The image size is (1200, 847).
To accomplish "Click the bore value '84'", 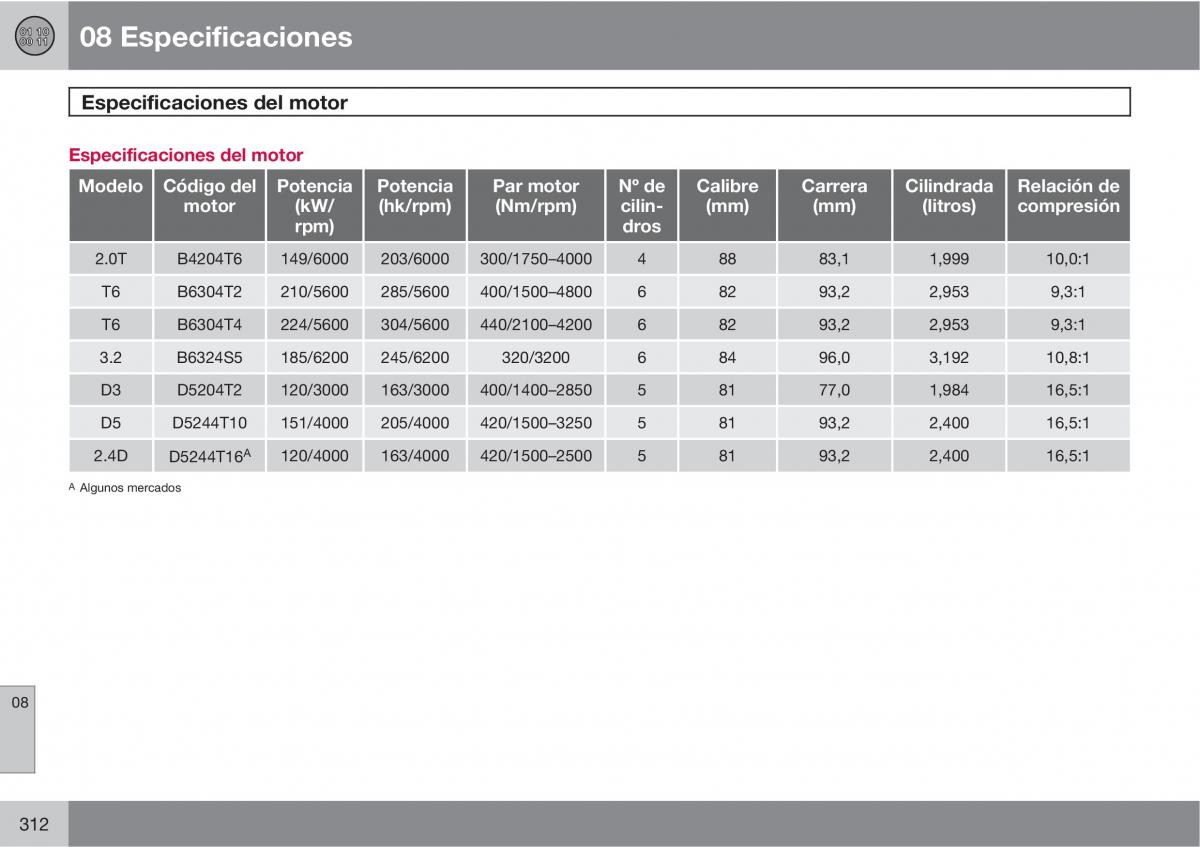I will pyautogui.click(x=727, y=357).
